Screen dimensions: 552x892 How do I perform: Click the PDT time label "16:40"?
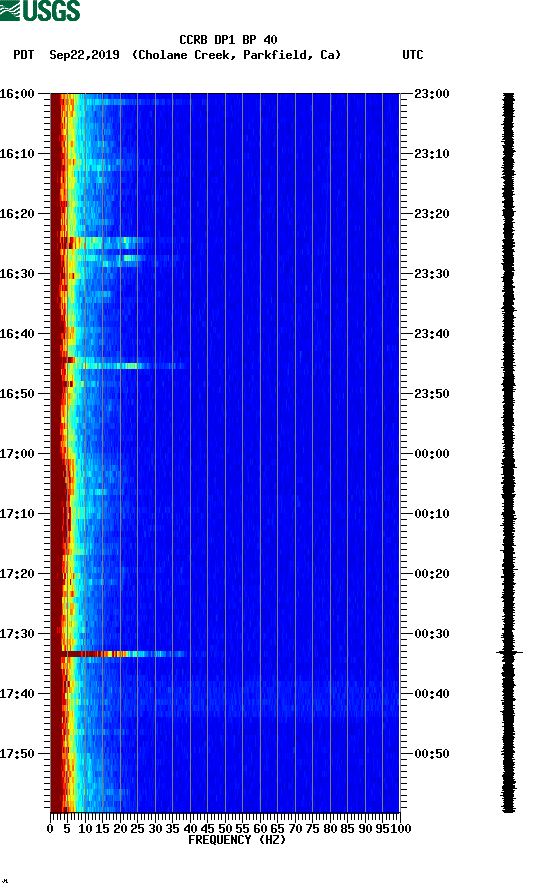(x=17, y=334)
